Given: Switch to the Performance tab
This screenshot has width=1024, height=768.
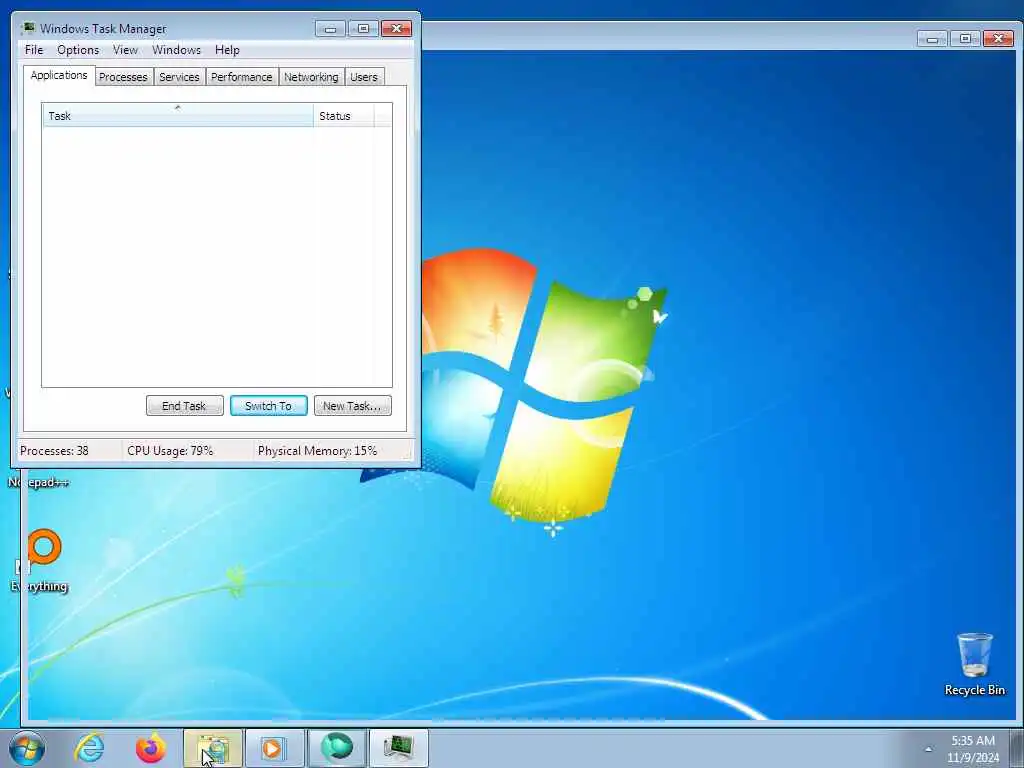Looking at the screenshot, I should pos(241,77).
